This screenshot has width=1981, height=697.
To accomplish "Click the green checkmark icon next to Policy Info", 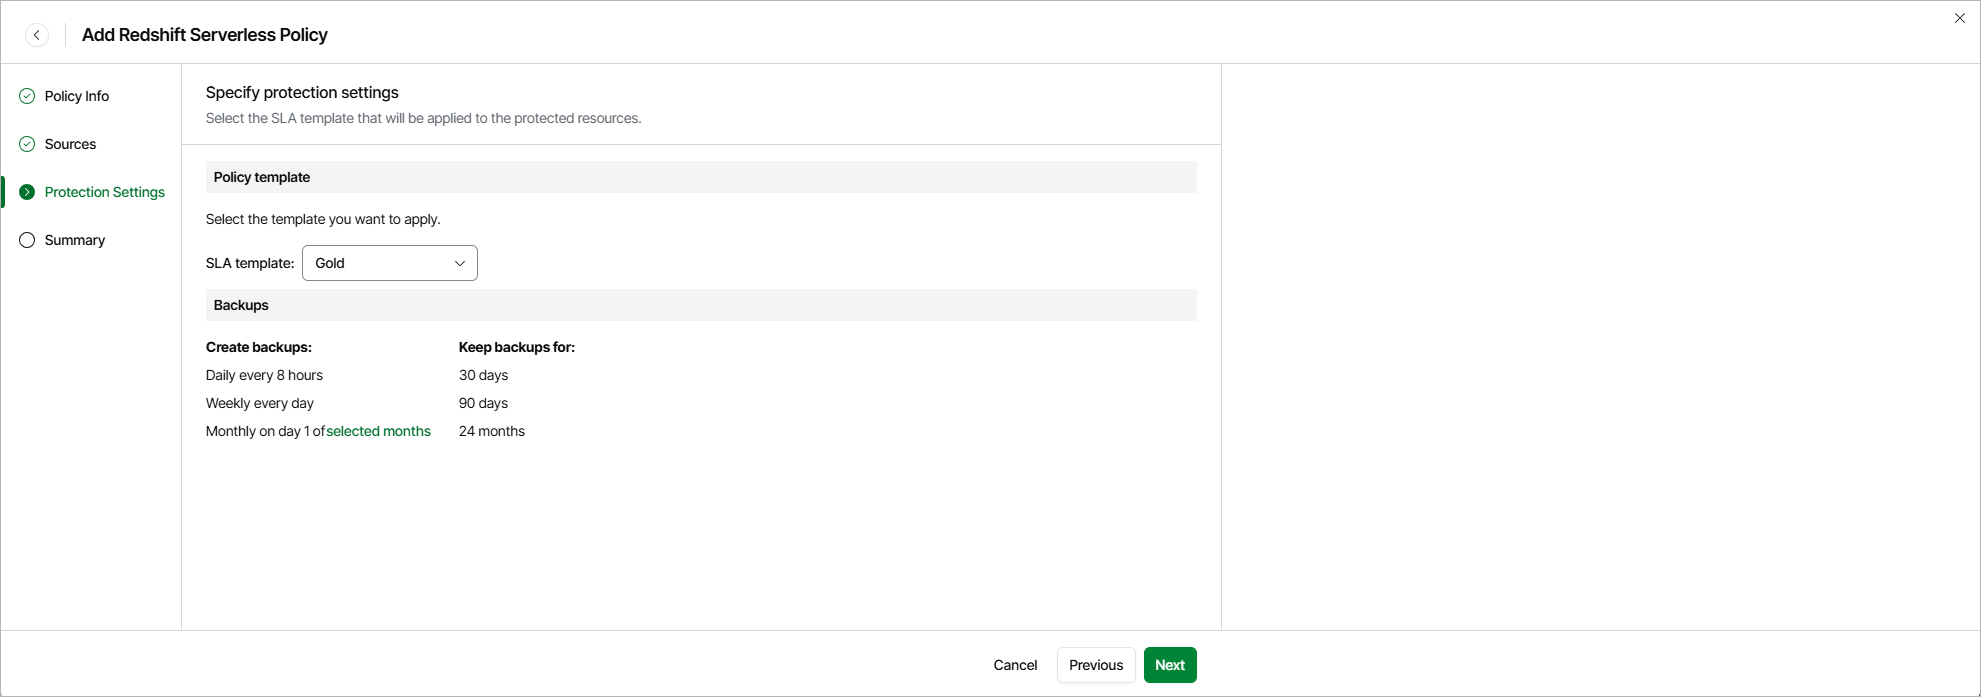I will (27, 96).
